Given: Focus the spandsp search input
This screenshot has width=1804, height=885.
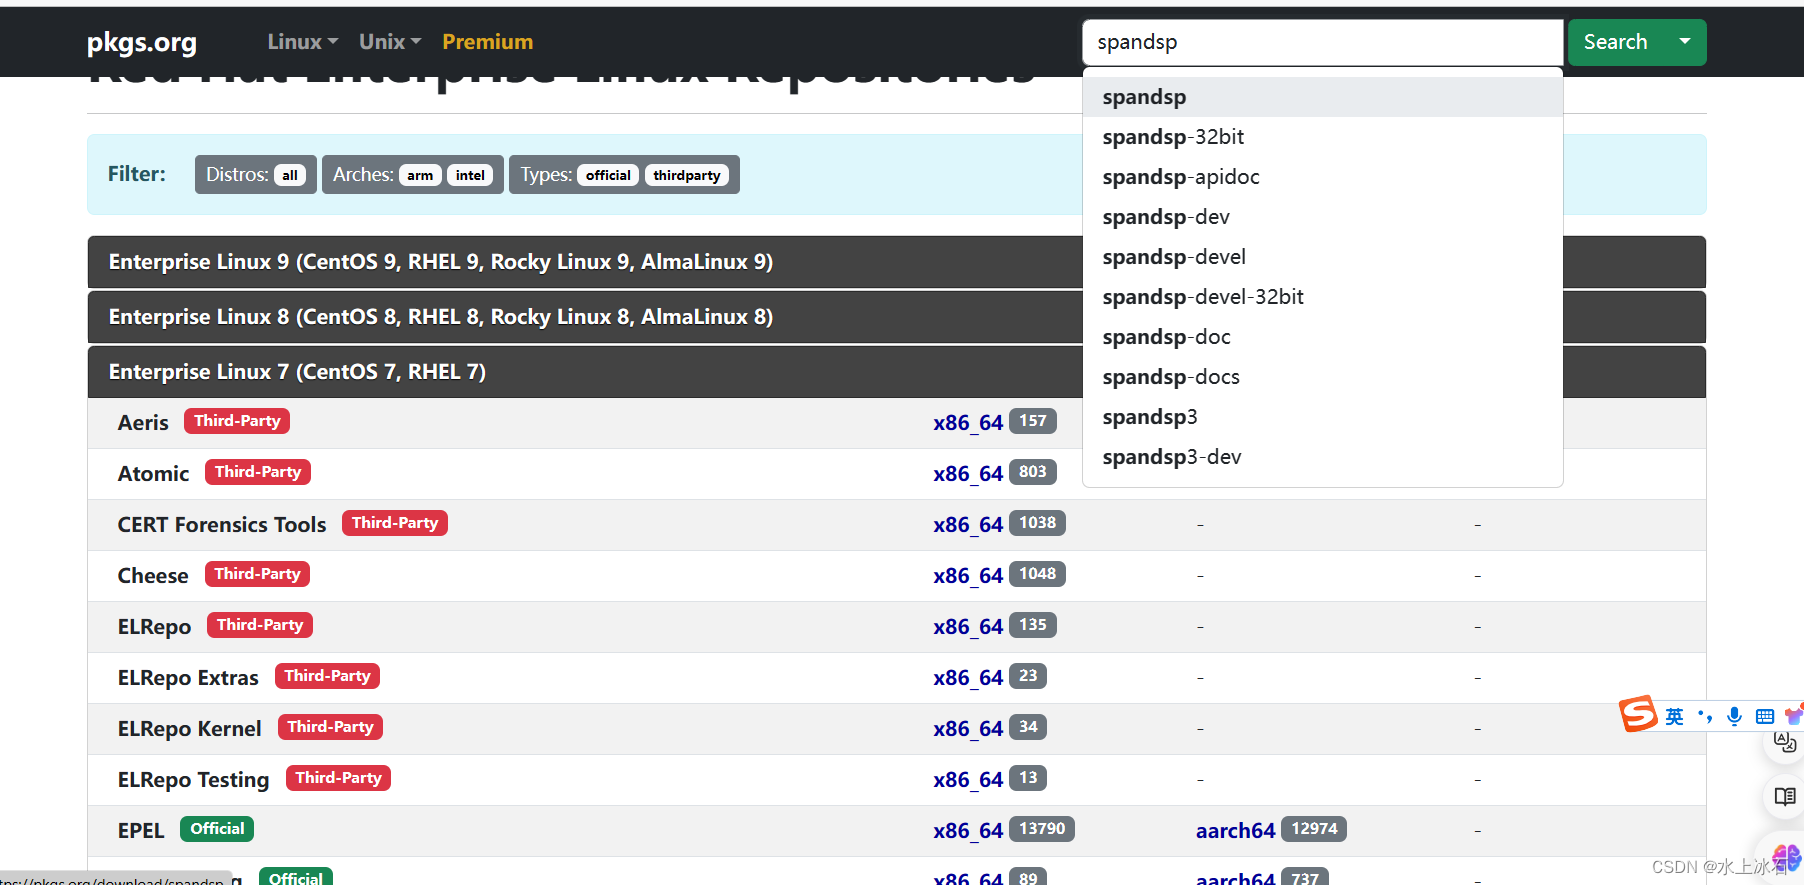Looking at the screenshot, I should coord(1322,42).
